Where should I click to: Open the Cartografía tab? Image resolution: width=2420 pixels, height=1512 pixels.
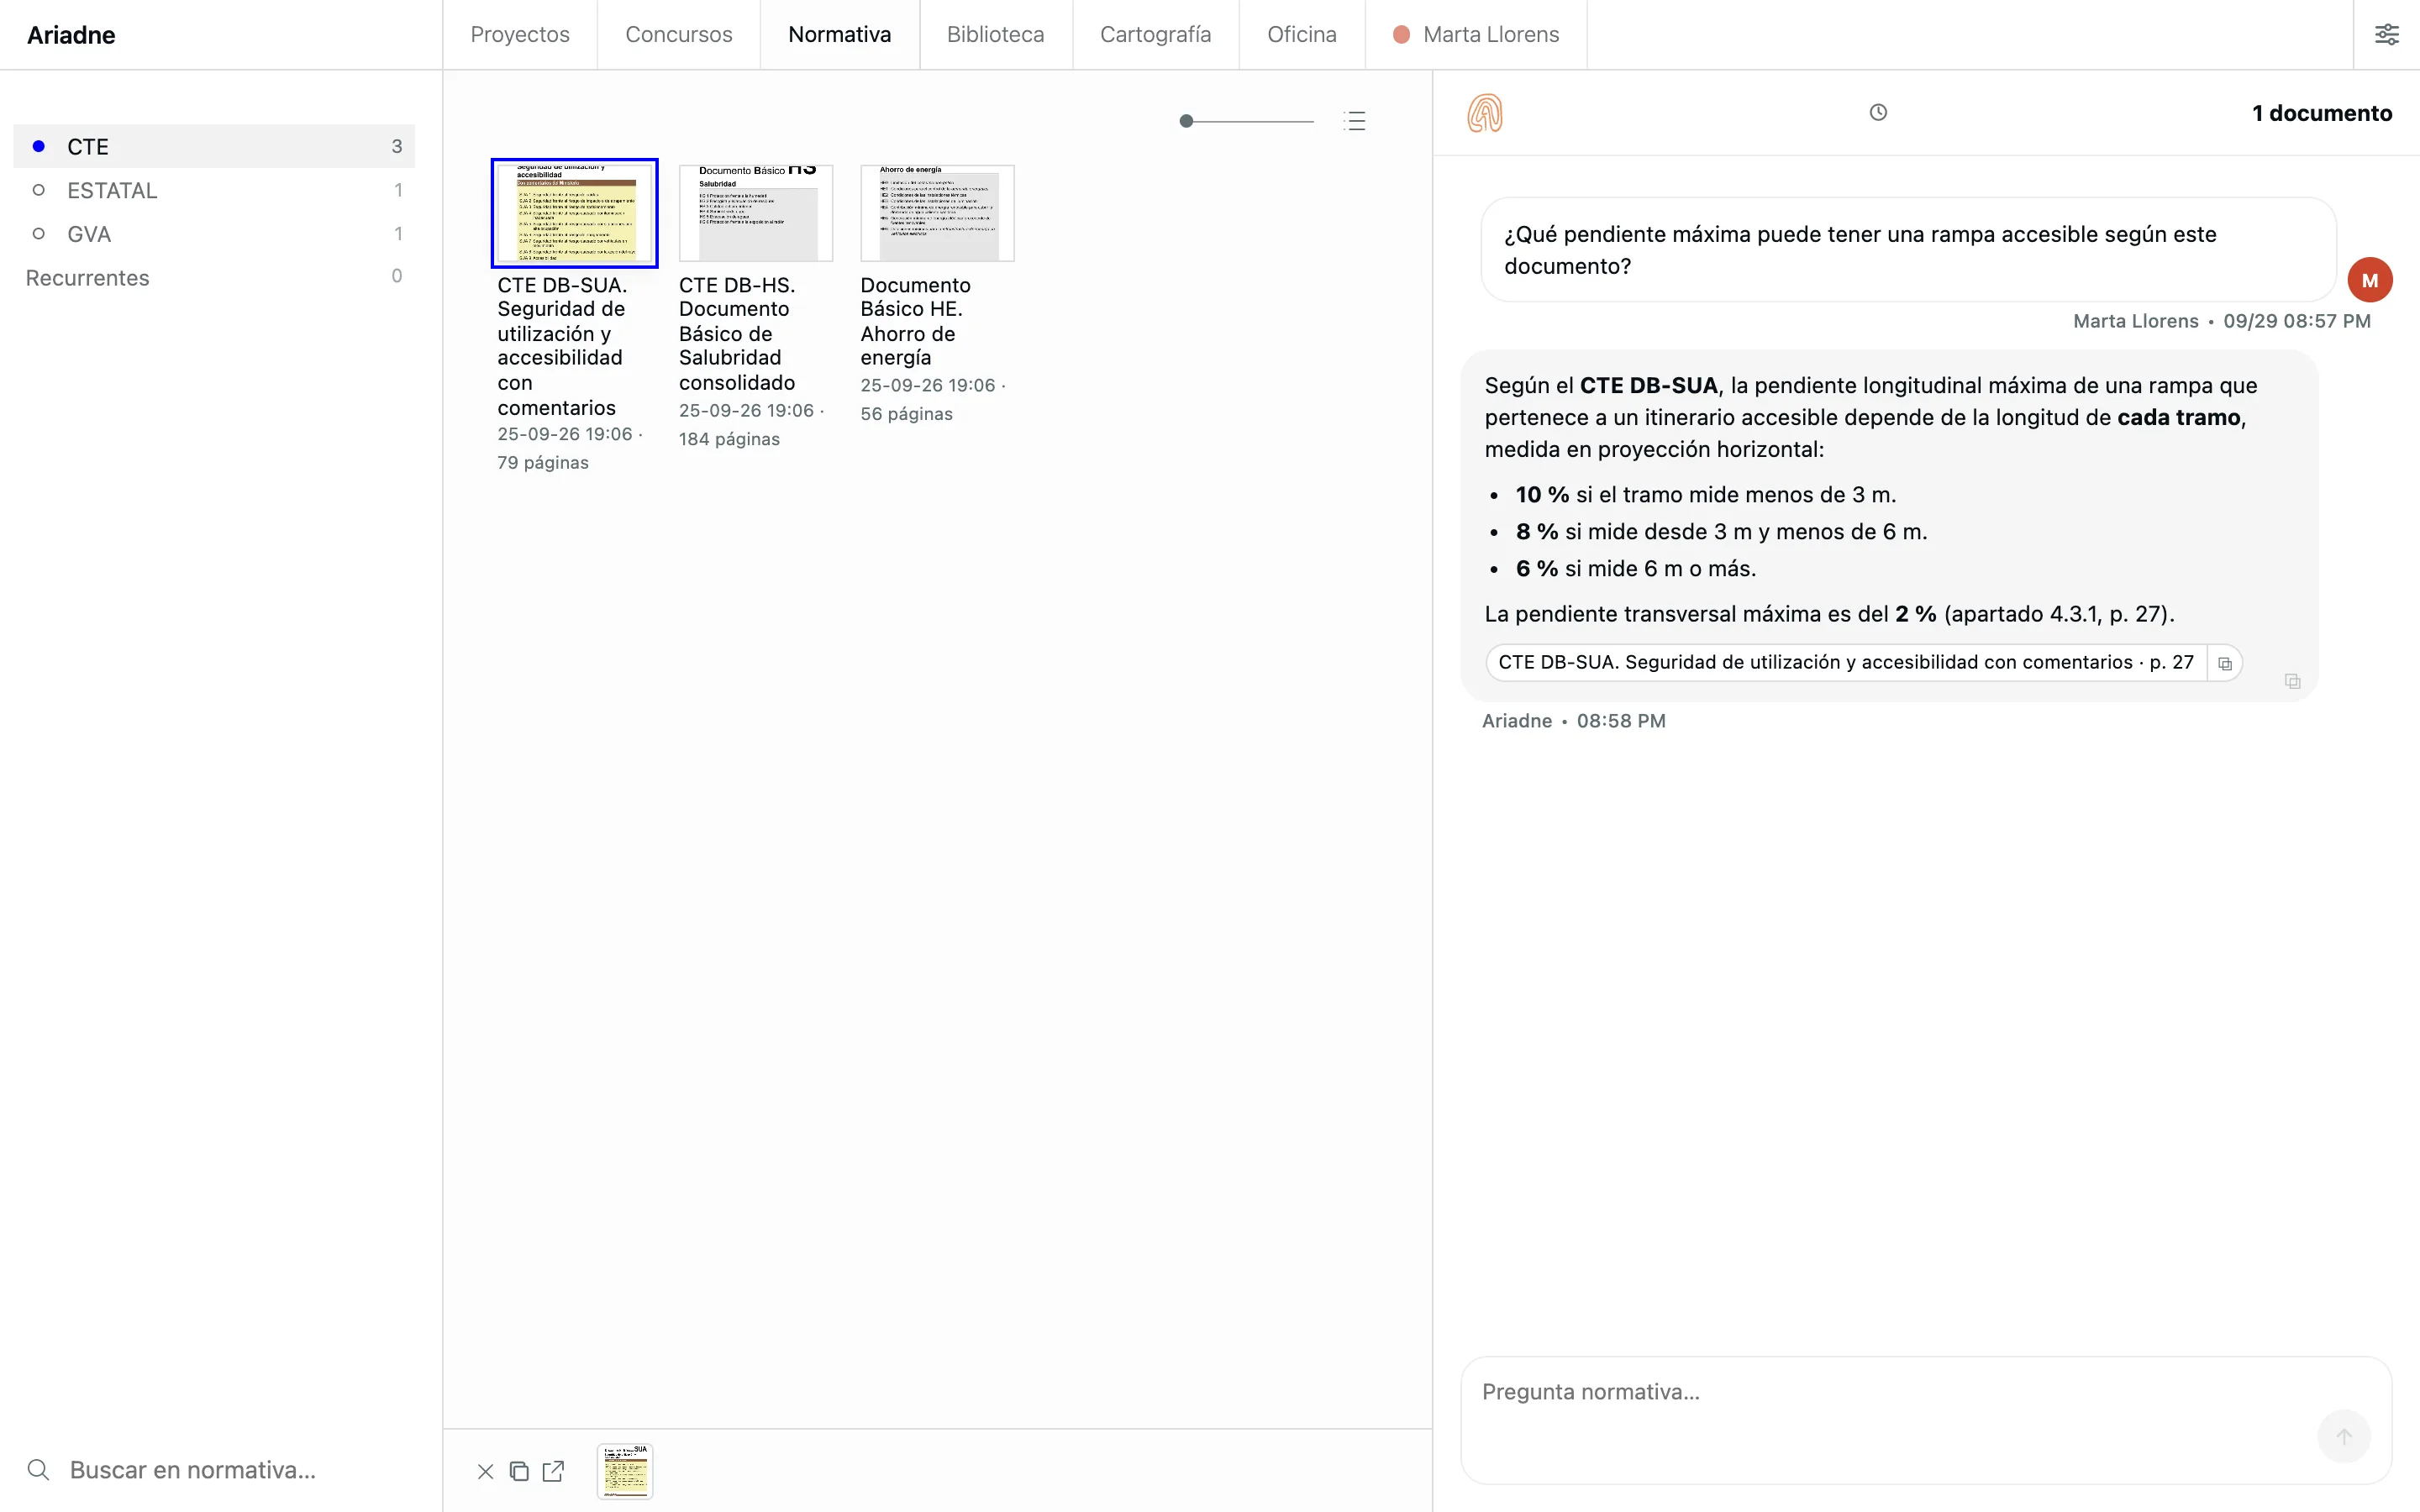pos(1156,35)
